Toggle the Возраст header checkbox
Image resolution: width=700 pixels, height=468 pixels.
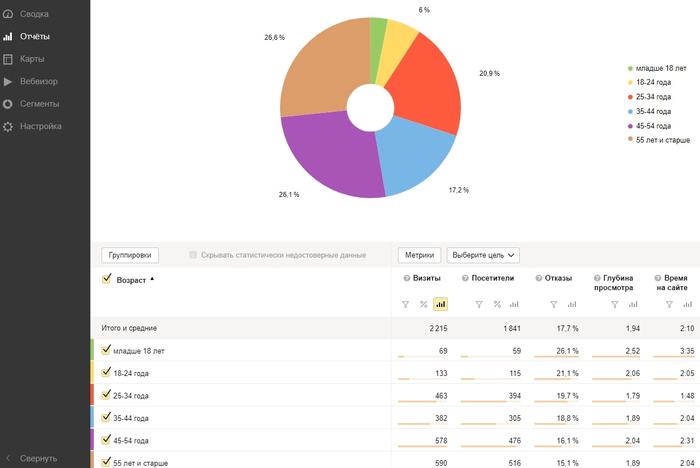(x=106, y=279)
